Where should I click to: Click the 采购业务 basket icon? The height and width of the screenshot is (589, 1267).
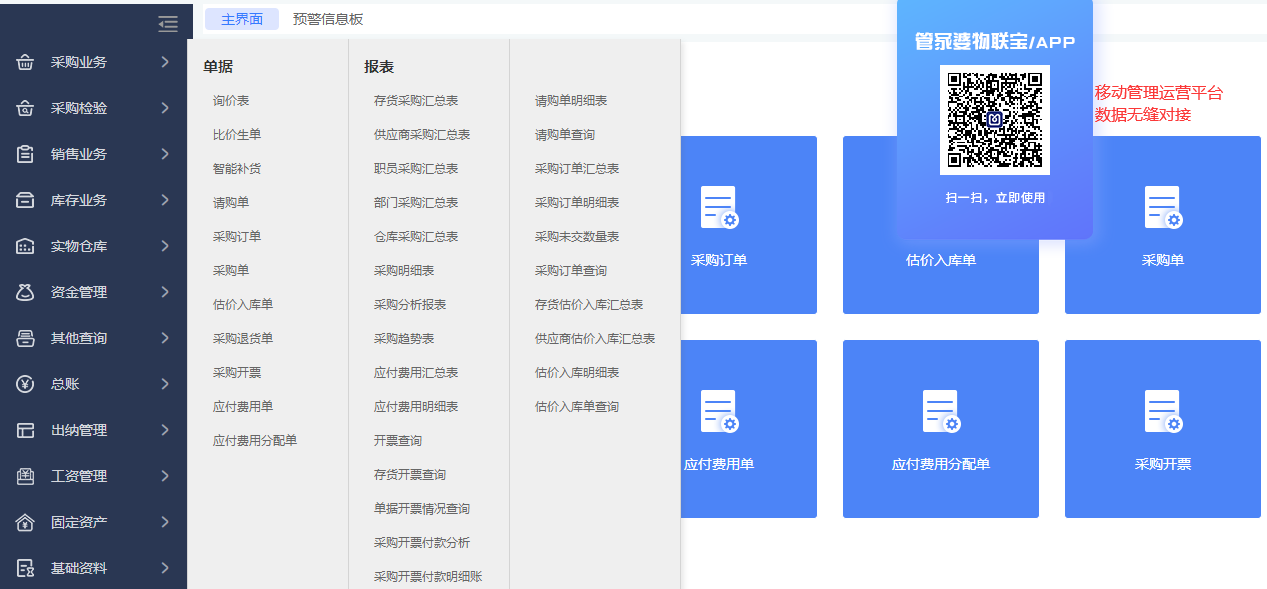26,62
